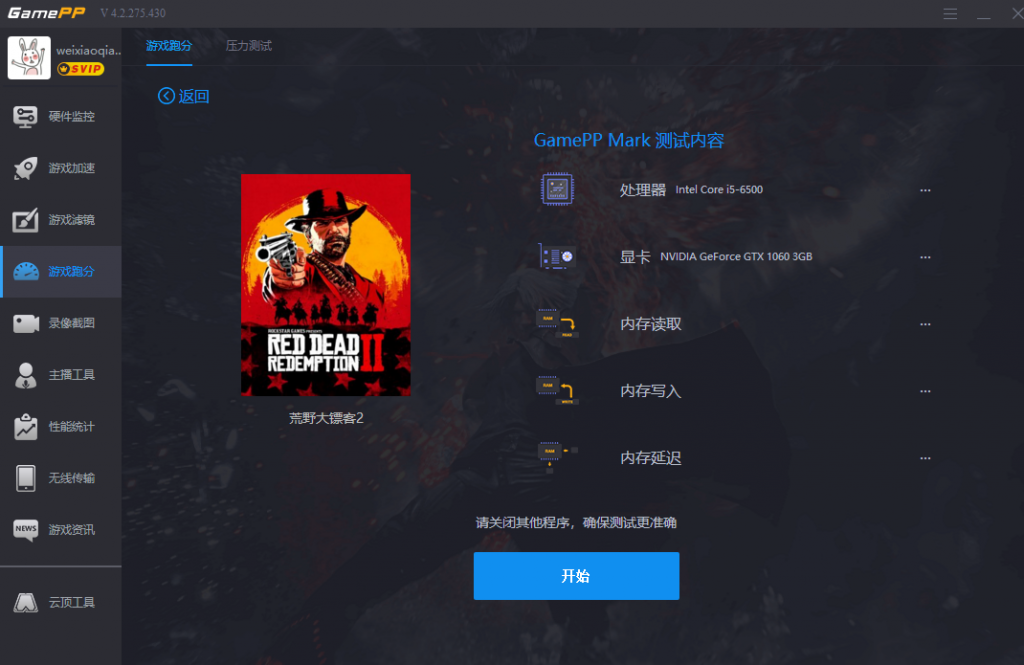Expand the 内存读取 row three-dot menu
This screenshot has height=665, width=1024.
coord(925,324)
